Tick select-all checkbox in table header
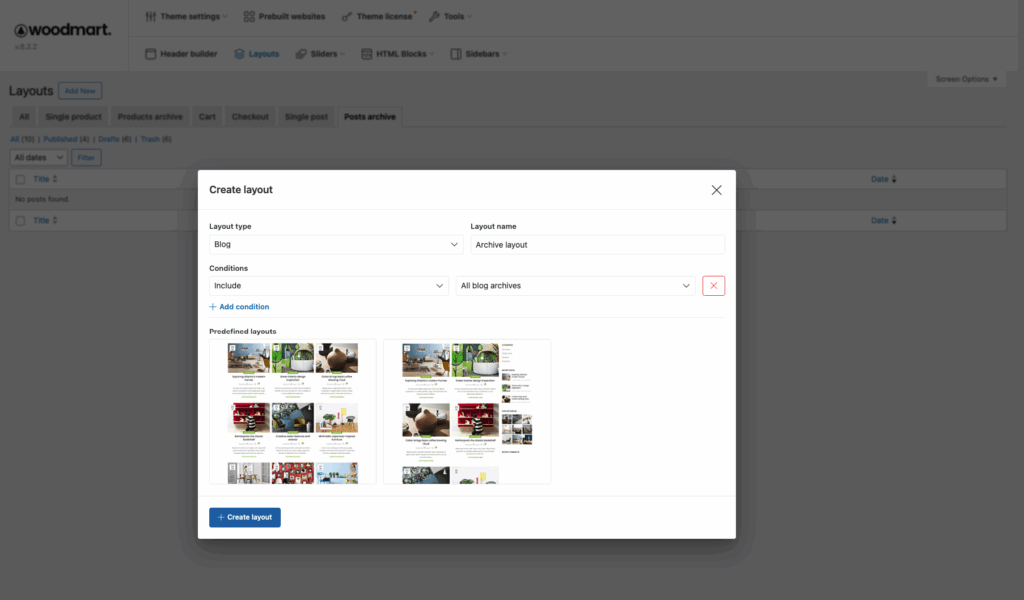 click(x=20, y=180)
